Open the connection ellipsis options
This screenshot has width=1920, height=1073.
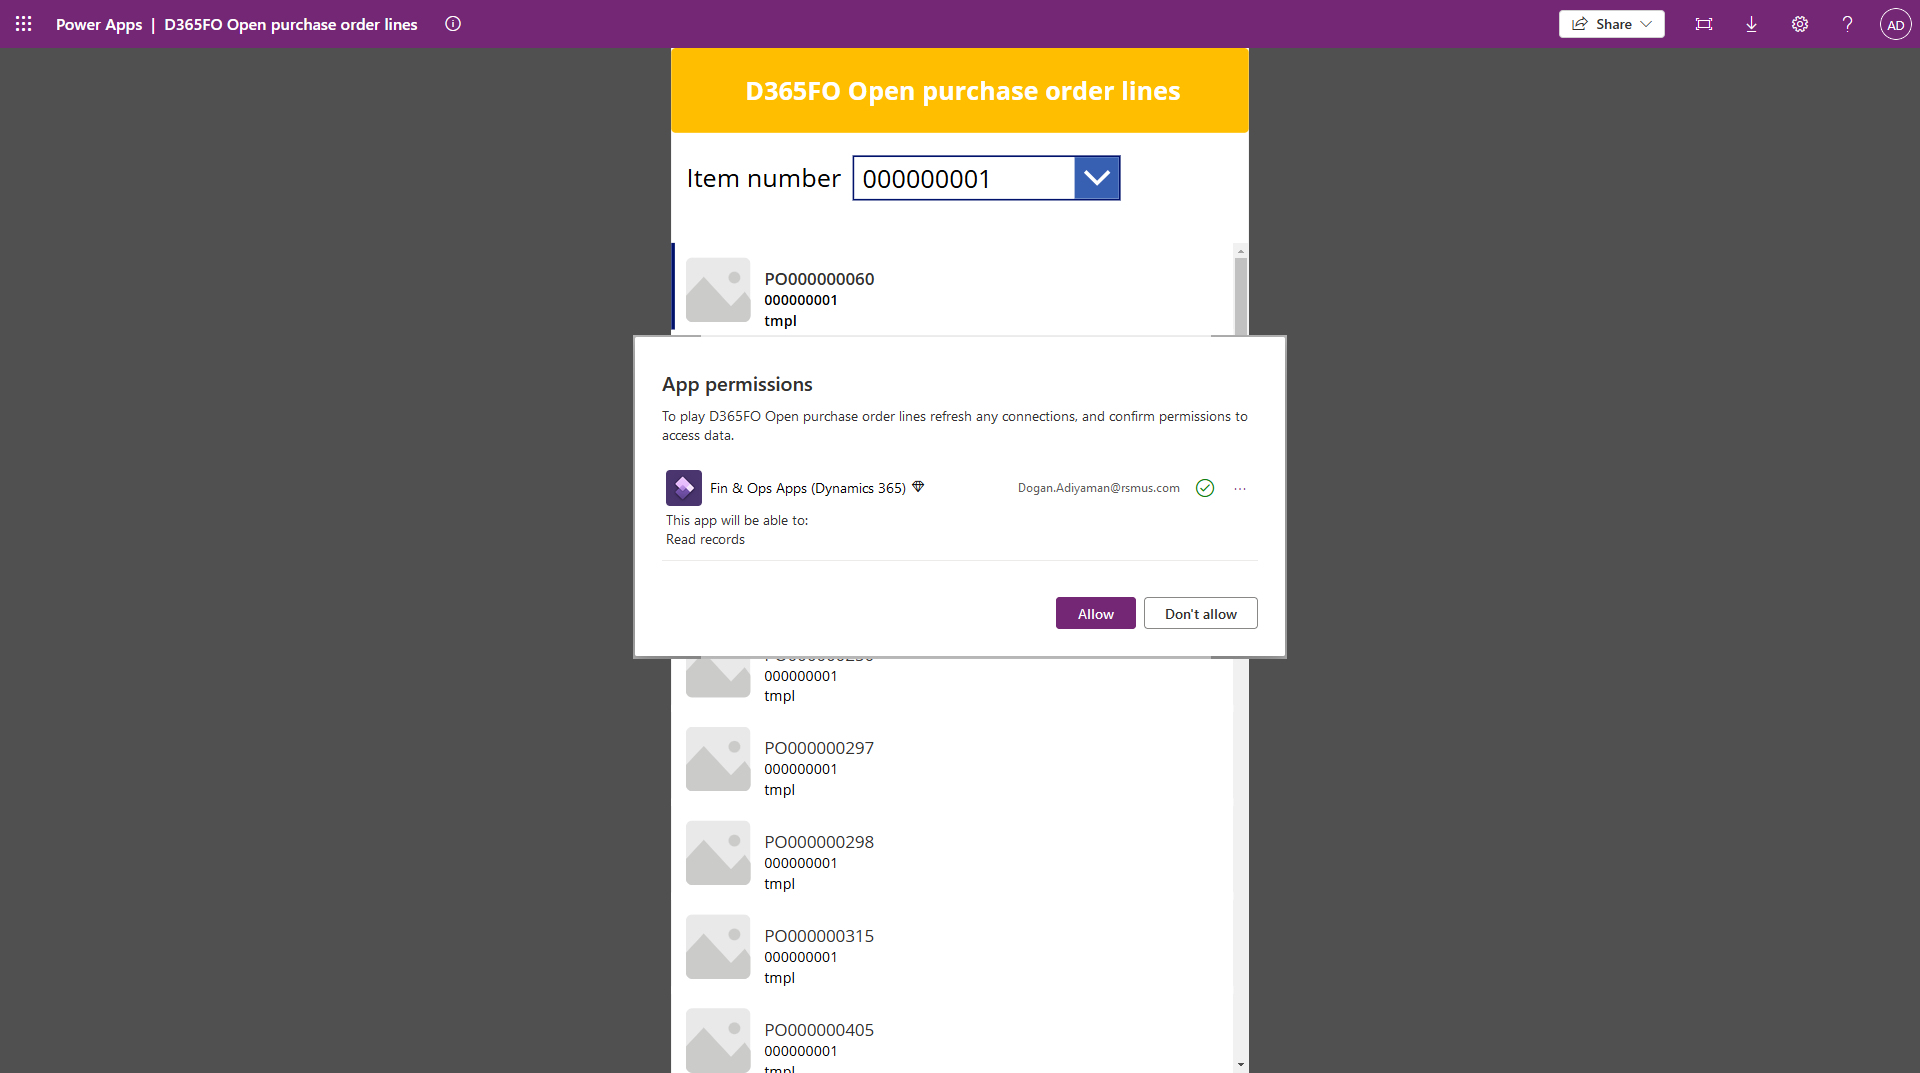click(x=1240, y=488)
